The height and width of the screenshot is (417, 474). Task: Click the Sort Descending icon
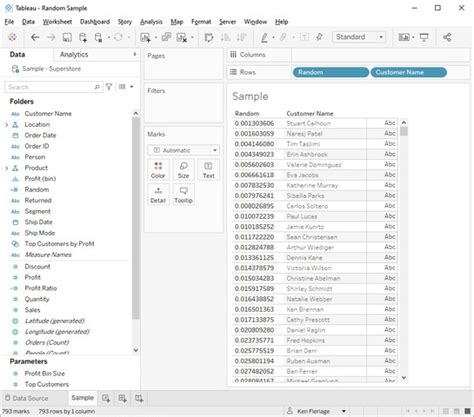click(241, 37)
